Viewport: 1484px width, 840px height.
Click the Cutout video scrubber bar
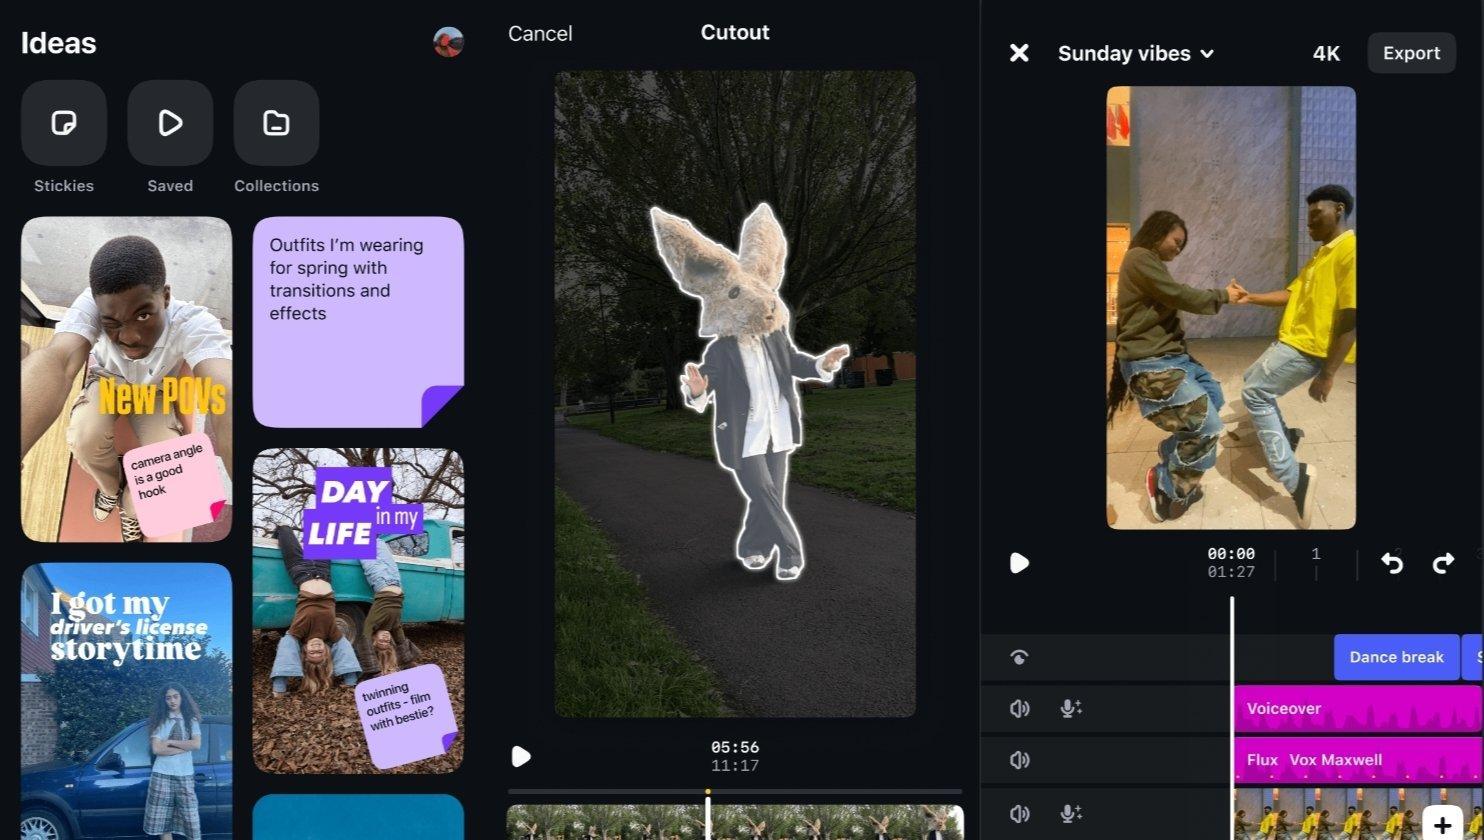735,791
